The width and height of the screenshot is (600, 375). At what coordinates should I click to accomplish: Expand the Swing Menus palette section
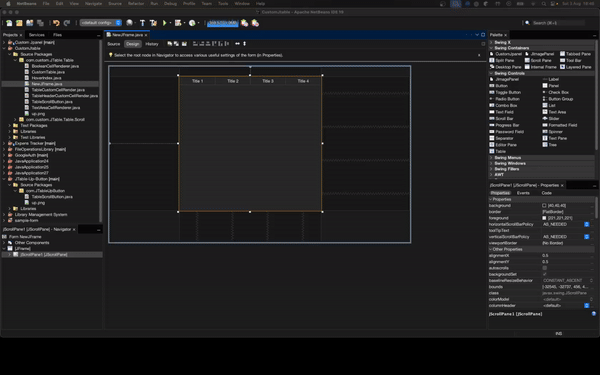pyautogui.click(x=507, y=158)
